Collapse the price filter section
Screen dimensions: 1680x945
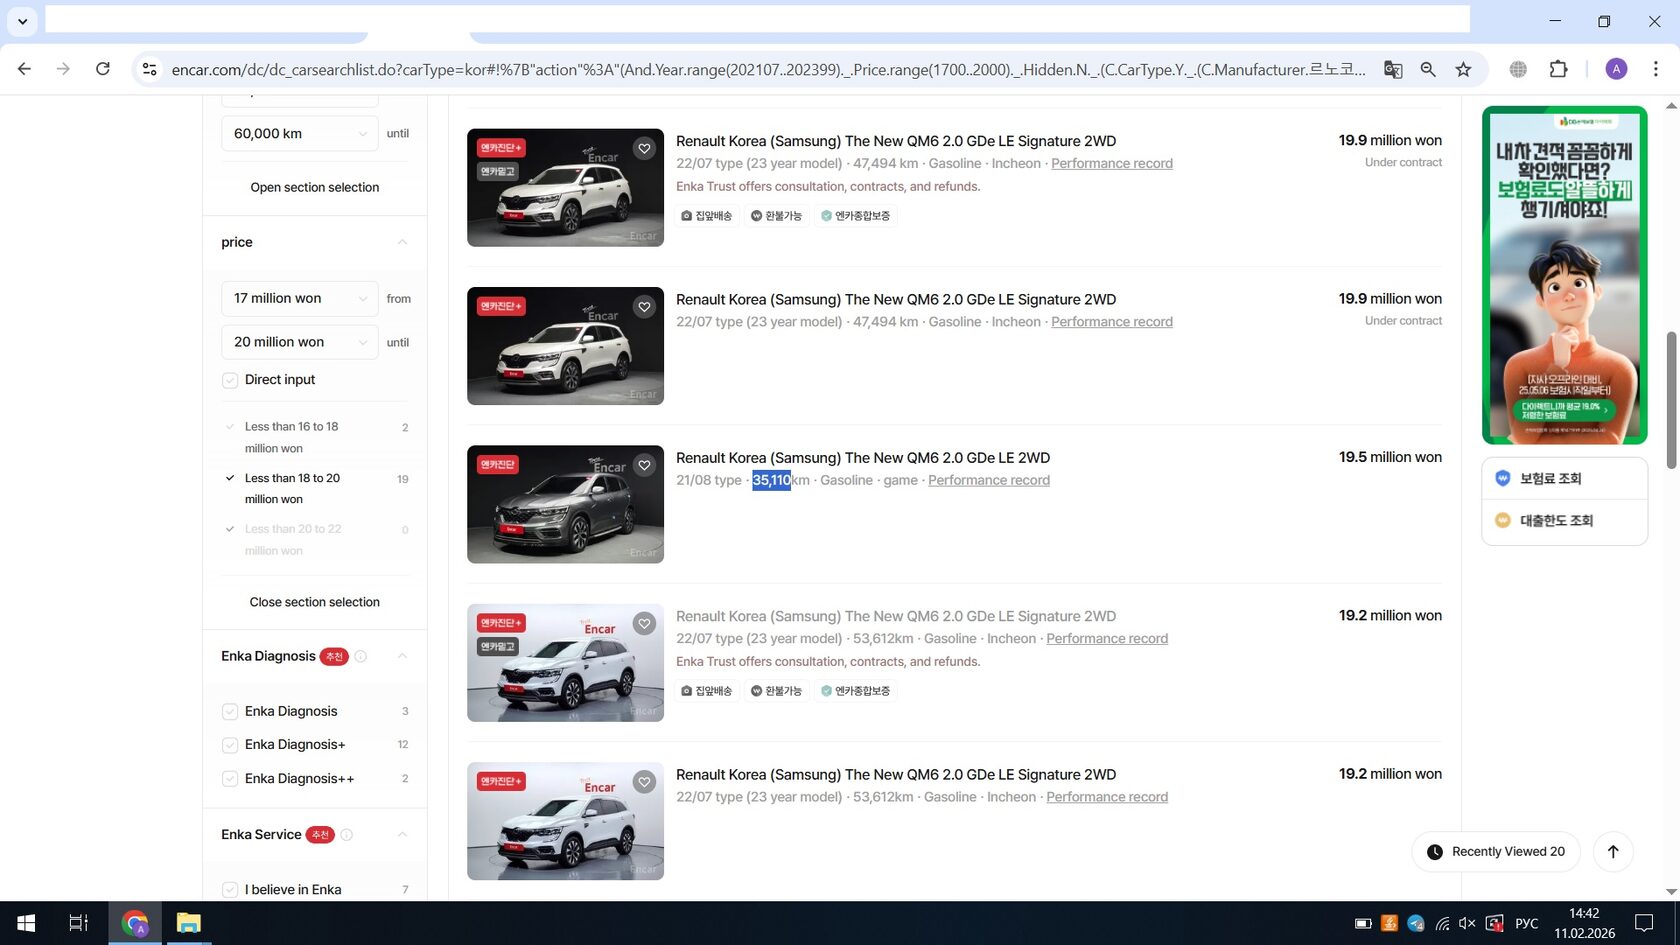tap(402, 242)
